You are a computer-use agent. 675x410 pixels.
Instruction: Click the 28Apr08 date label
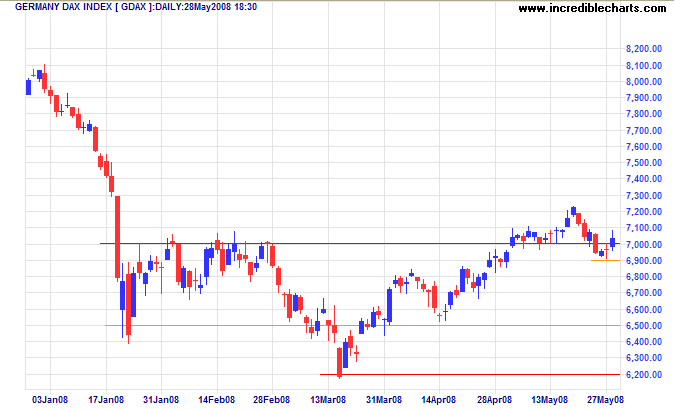coord(495,400)
